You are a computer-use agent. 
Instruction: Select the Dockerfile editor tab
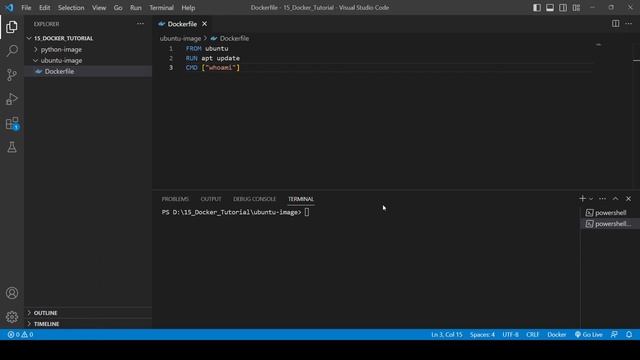pyautogui.click(x=182, y=24)
